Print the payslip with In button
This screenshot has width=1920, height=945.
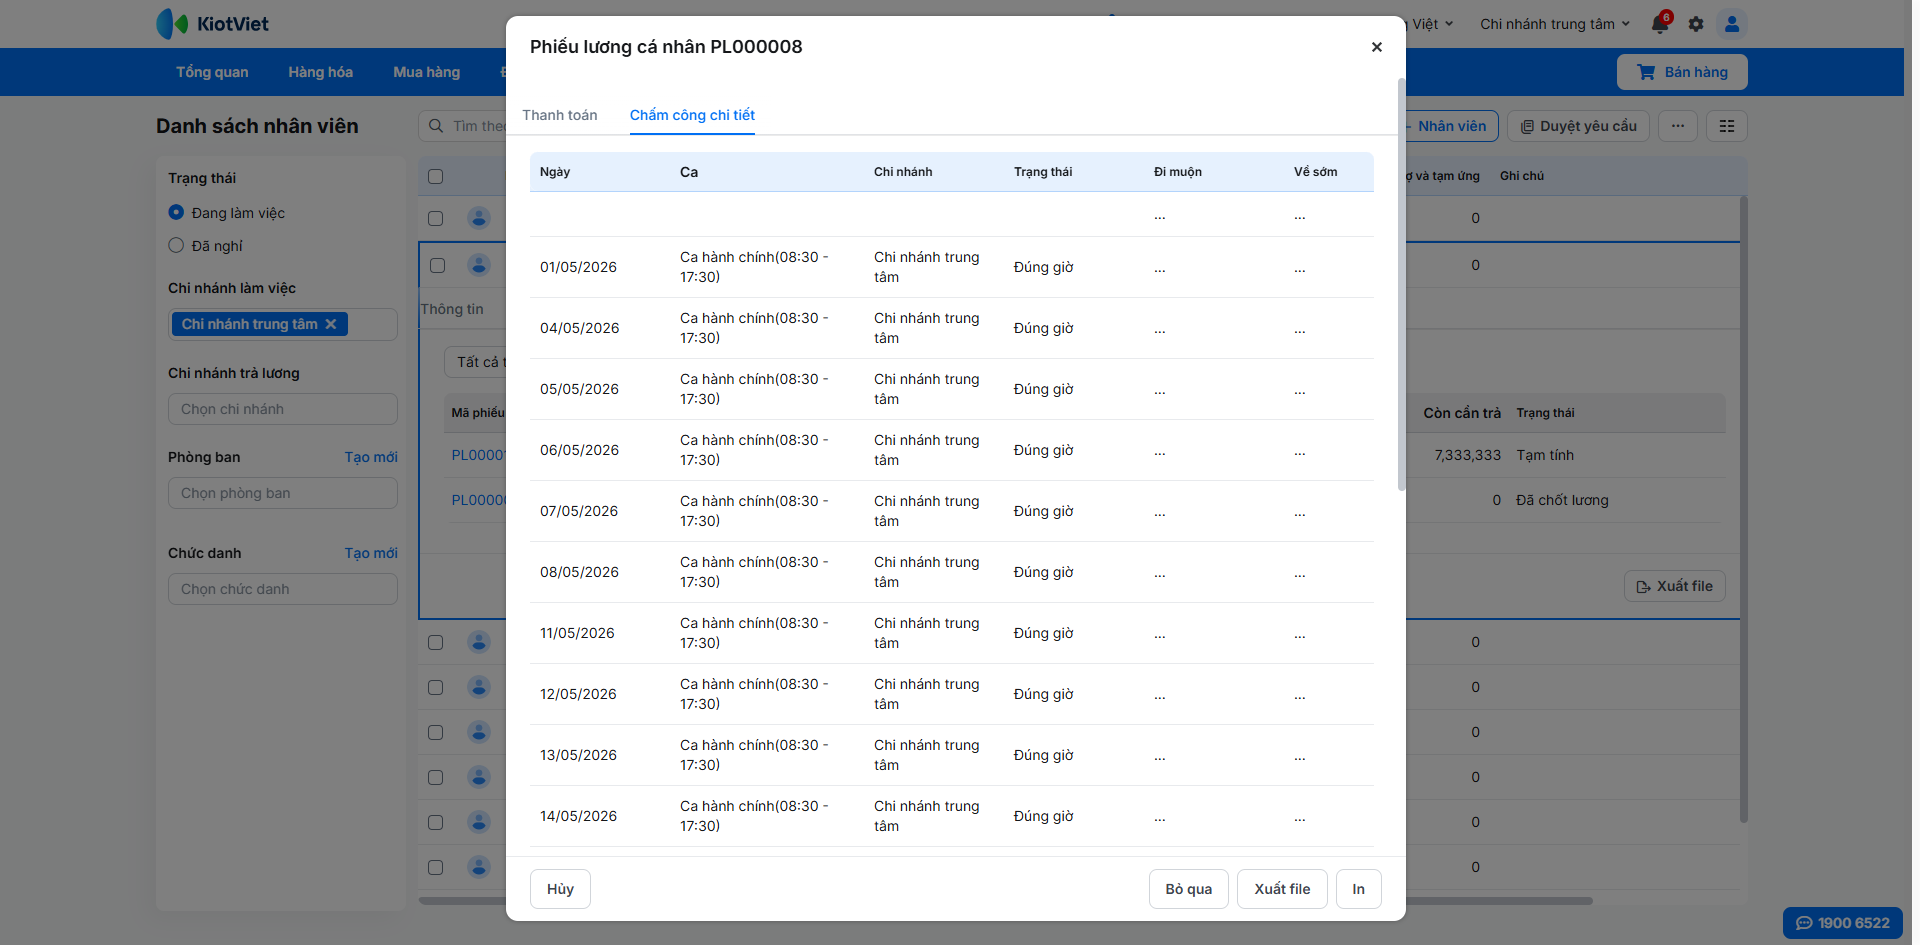[x=1358, y=889]
